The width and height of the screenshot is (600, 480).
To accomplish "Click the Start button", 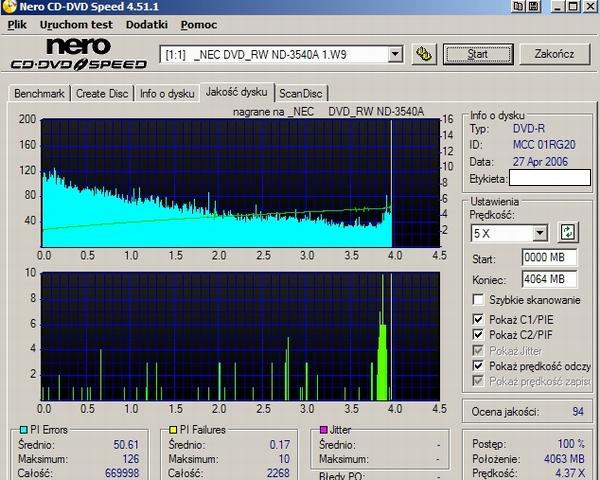I will point(478,54).
